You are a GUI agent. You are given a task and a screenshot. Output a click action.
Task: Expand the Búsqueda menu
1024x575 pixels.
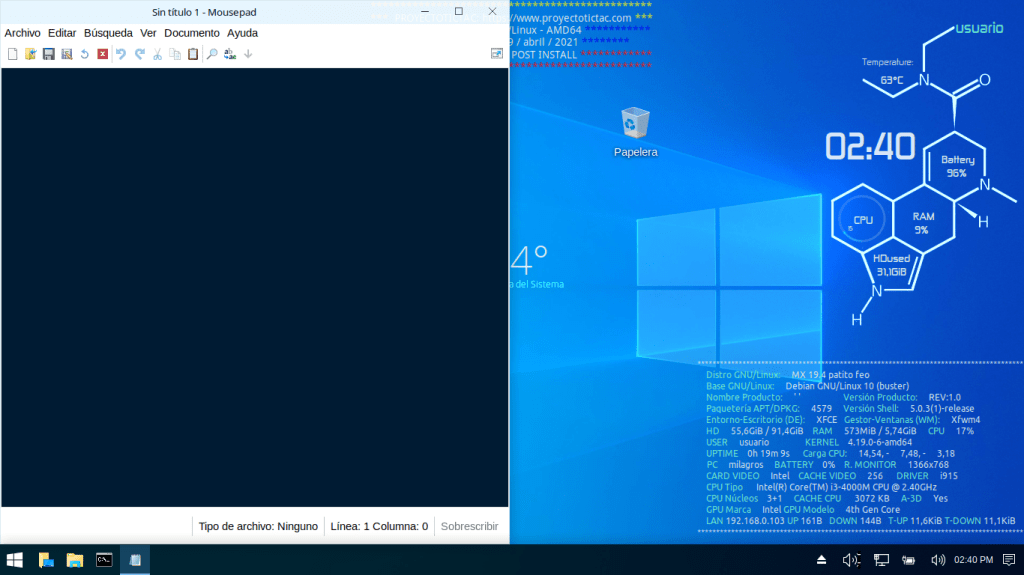[108, 33]
